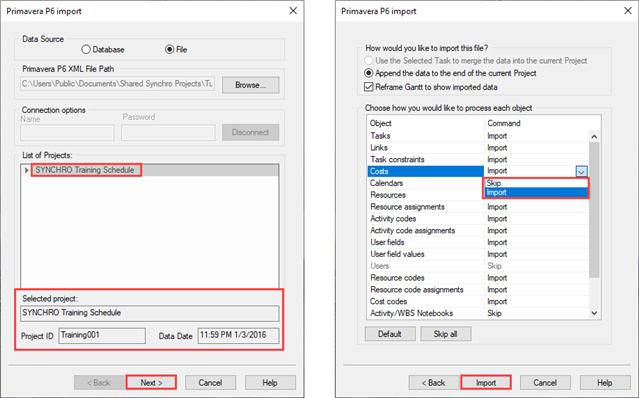Select 'Append the data to the end' option
The image size is (639, 398).
(368, 73)
